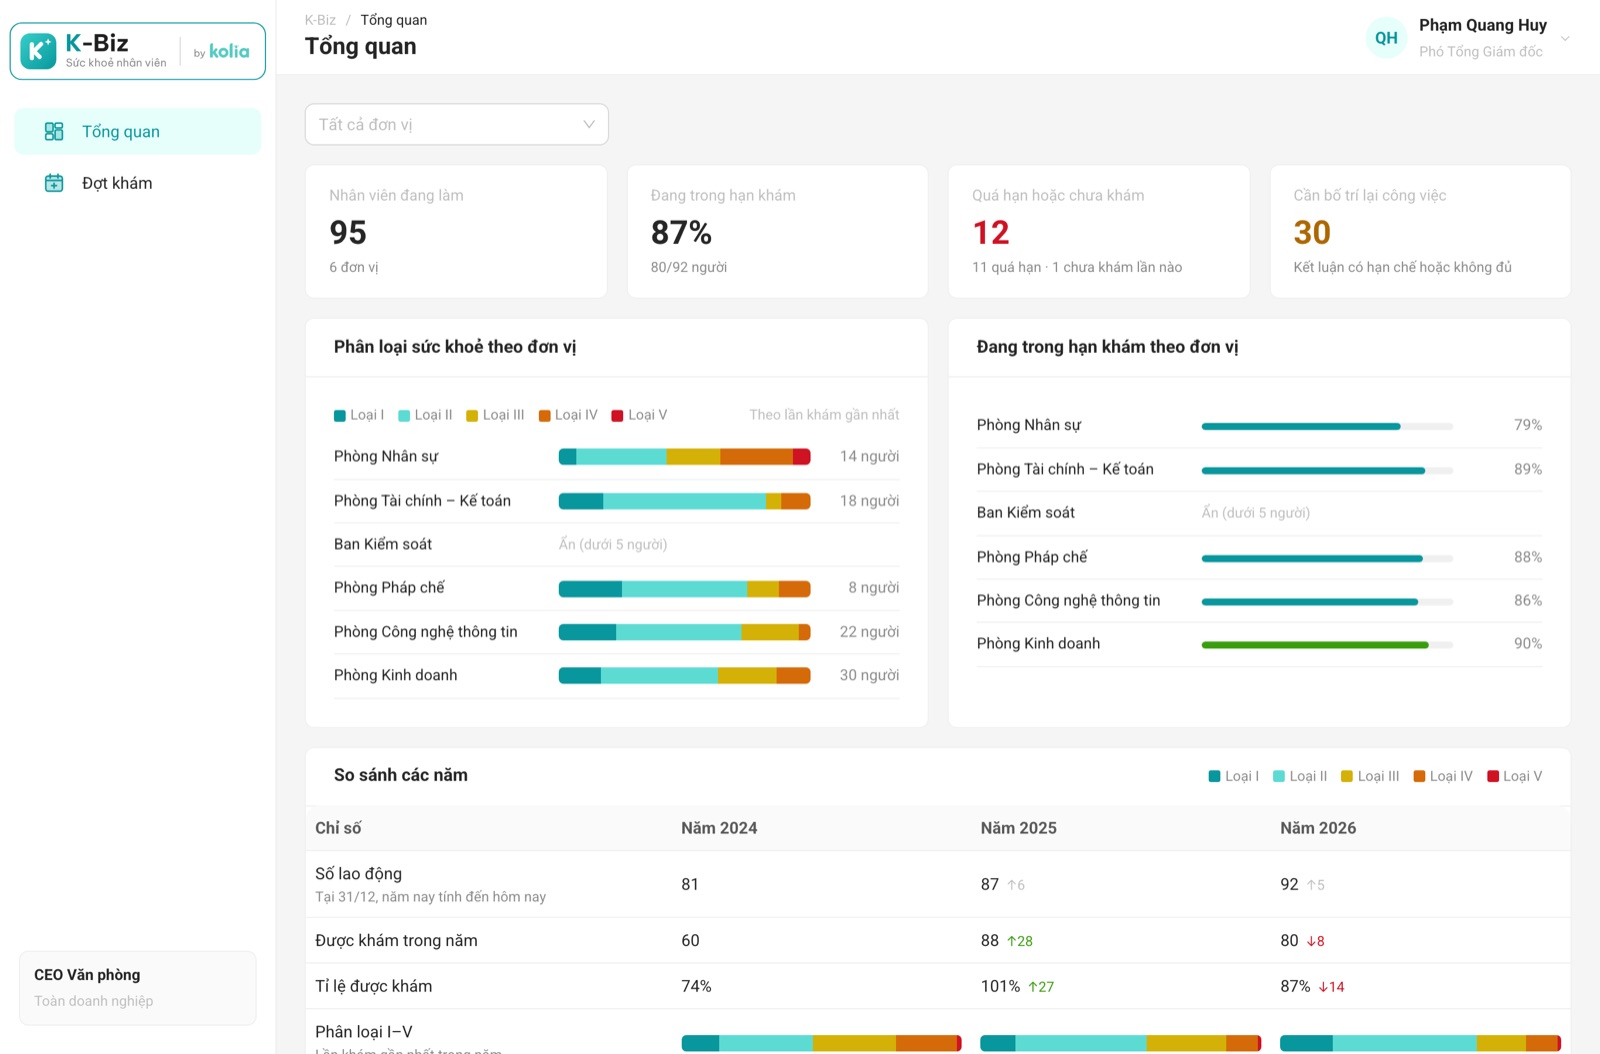This screenshot has height=1054, width=1600.
Task: Click the kolia brand logo
Action: (x=229, y=51)
